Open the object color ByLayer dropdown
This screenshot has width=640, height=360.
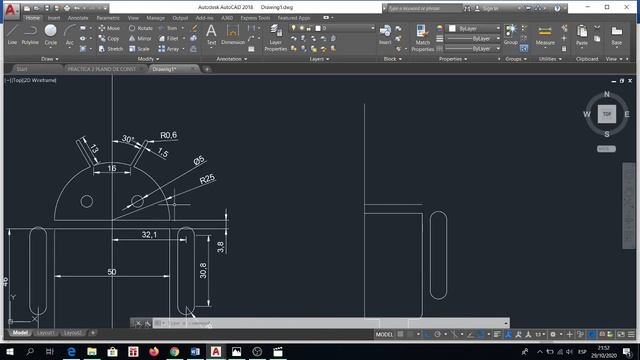point(474,28)
